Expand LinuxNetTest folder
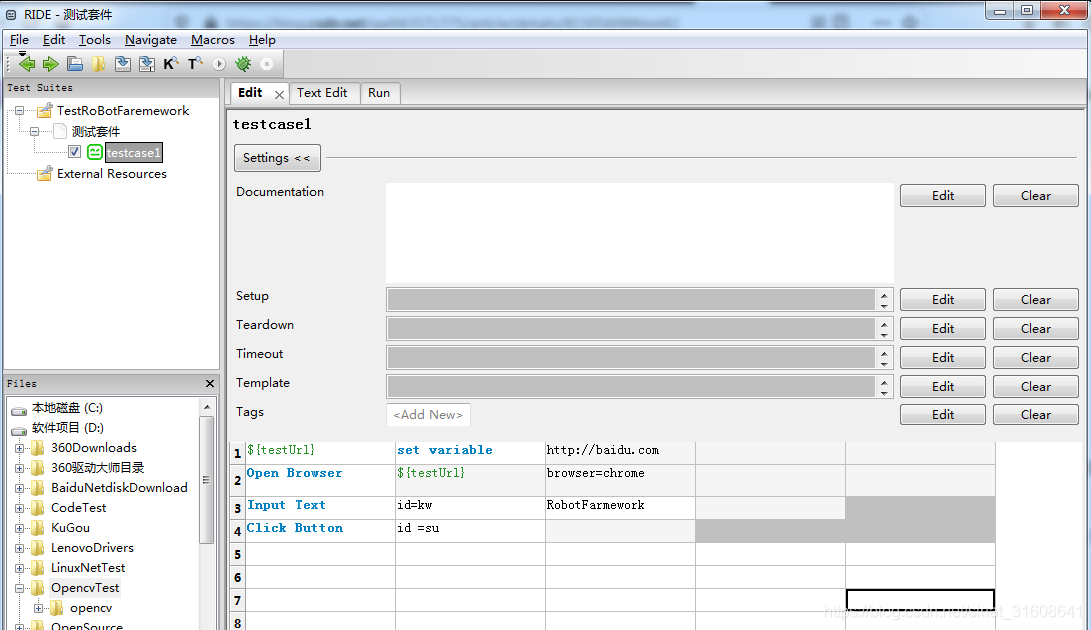 [19, 568]
